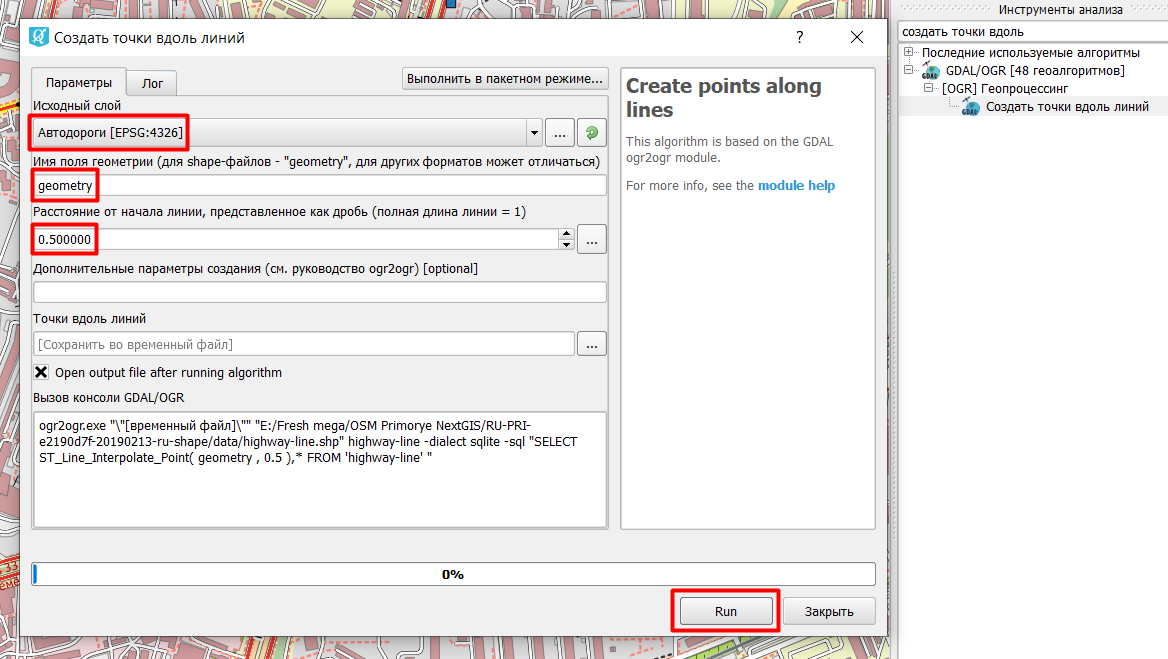
Task: Close the 'Создать точки вдоль линий' dialog
Action: [857, 37]
